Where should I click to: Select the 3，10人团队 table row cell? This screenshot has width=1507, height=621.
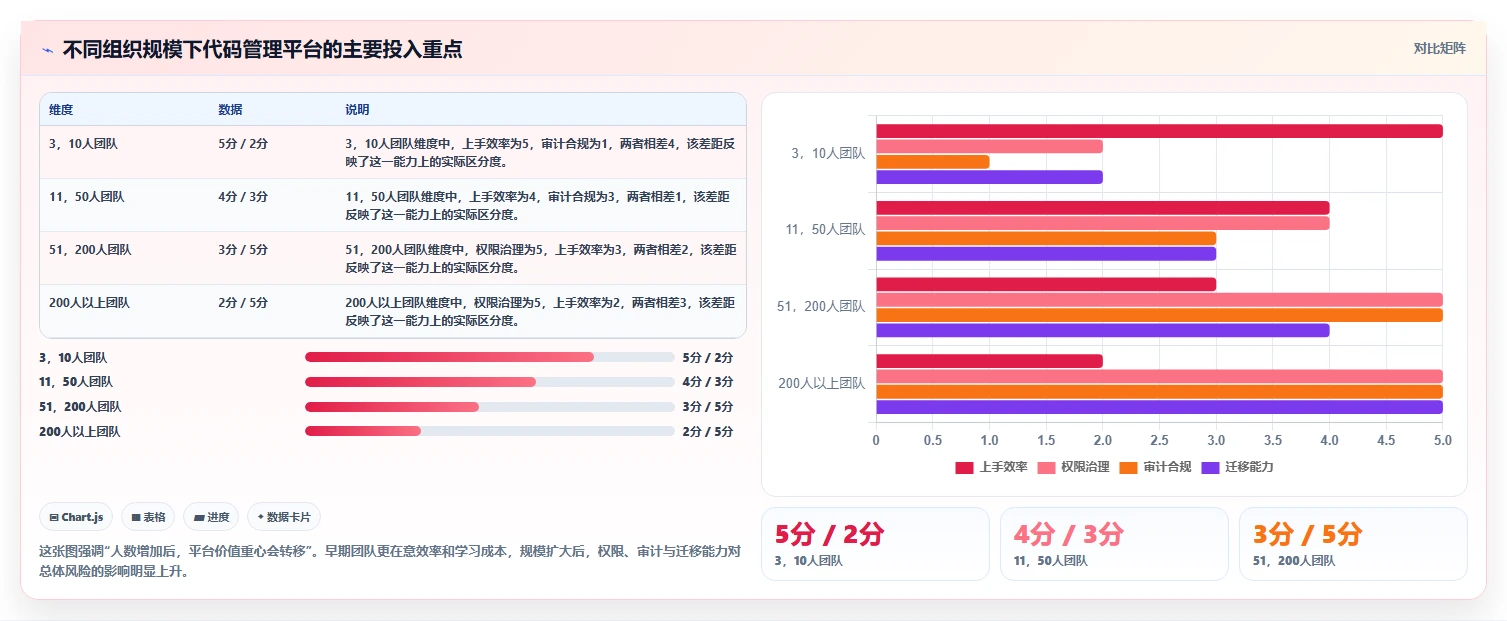124,152
